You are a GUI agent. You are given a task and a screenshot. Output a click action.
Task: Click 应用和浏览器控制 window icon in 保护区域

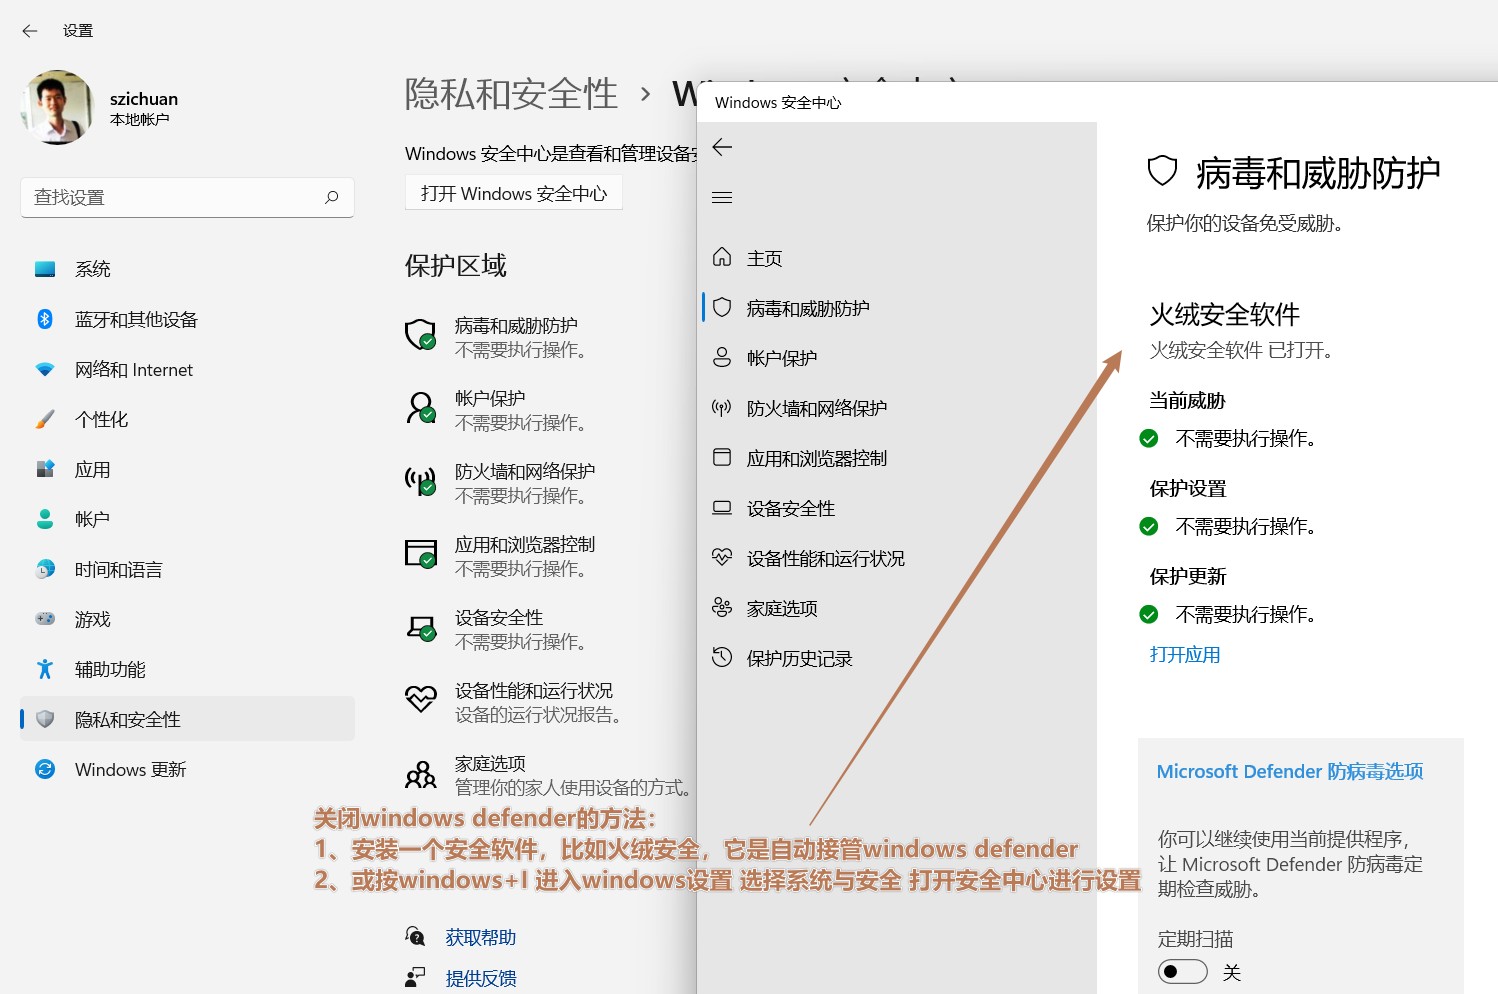click(x=421, y=554)
